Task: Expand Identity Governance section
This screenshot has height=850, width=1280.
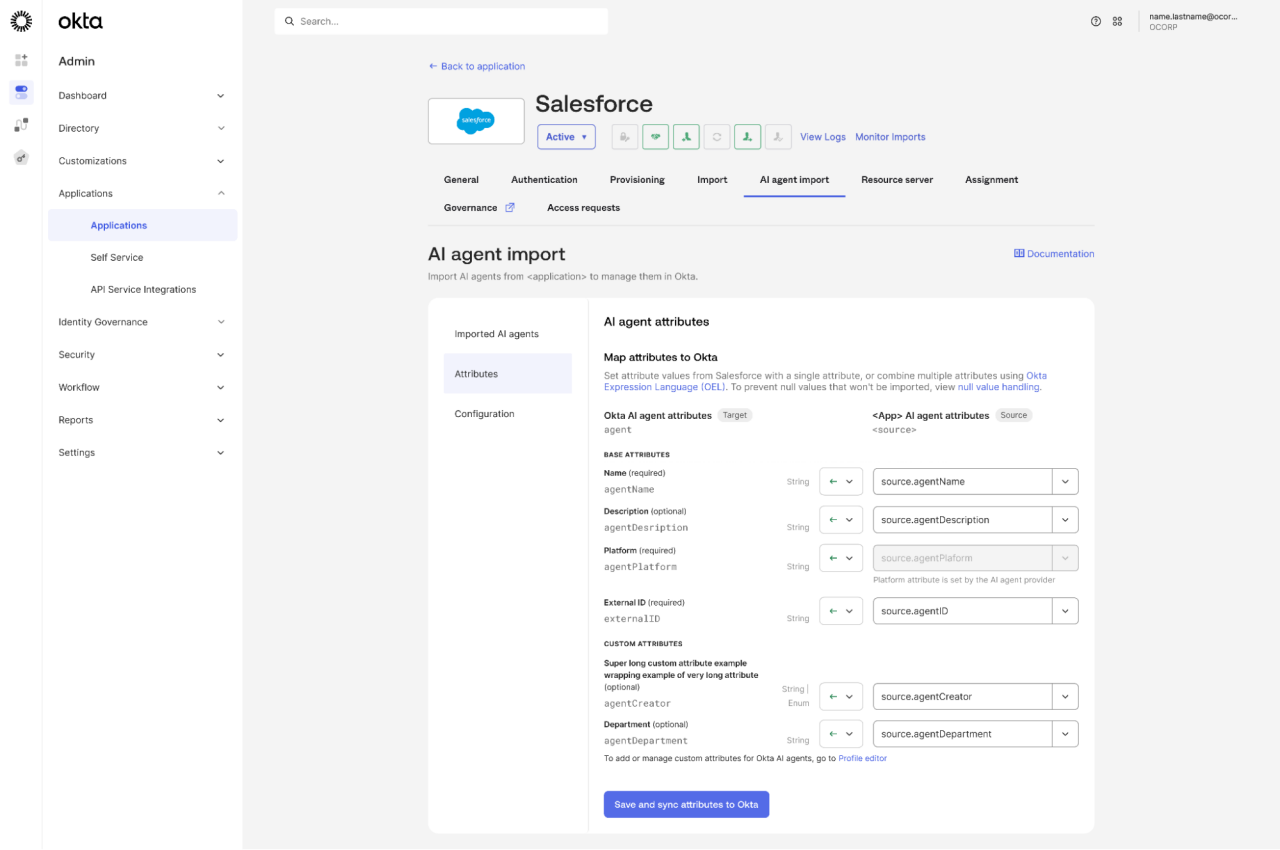Action: tap(142, 322)
